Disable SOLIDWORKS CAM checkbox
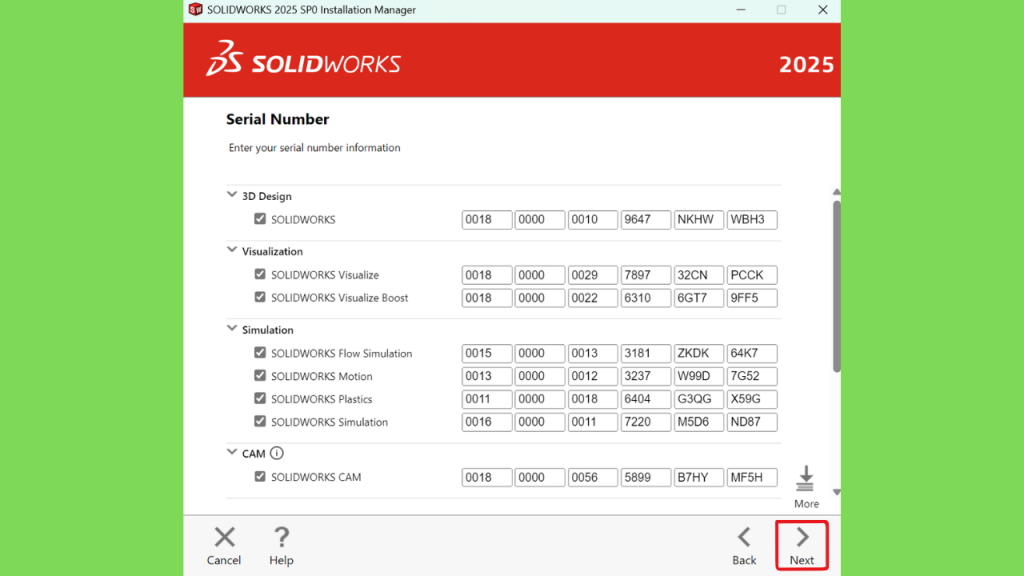Screen dimensions: 1024x576 260,477
